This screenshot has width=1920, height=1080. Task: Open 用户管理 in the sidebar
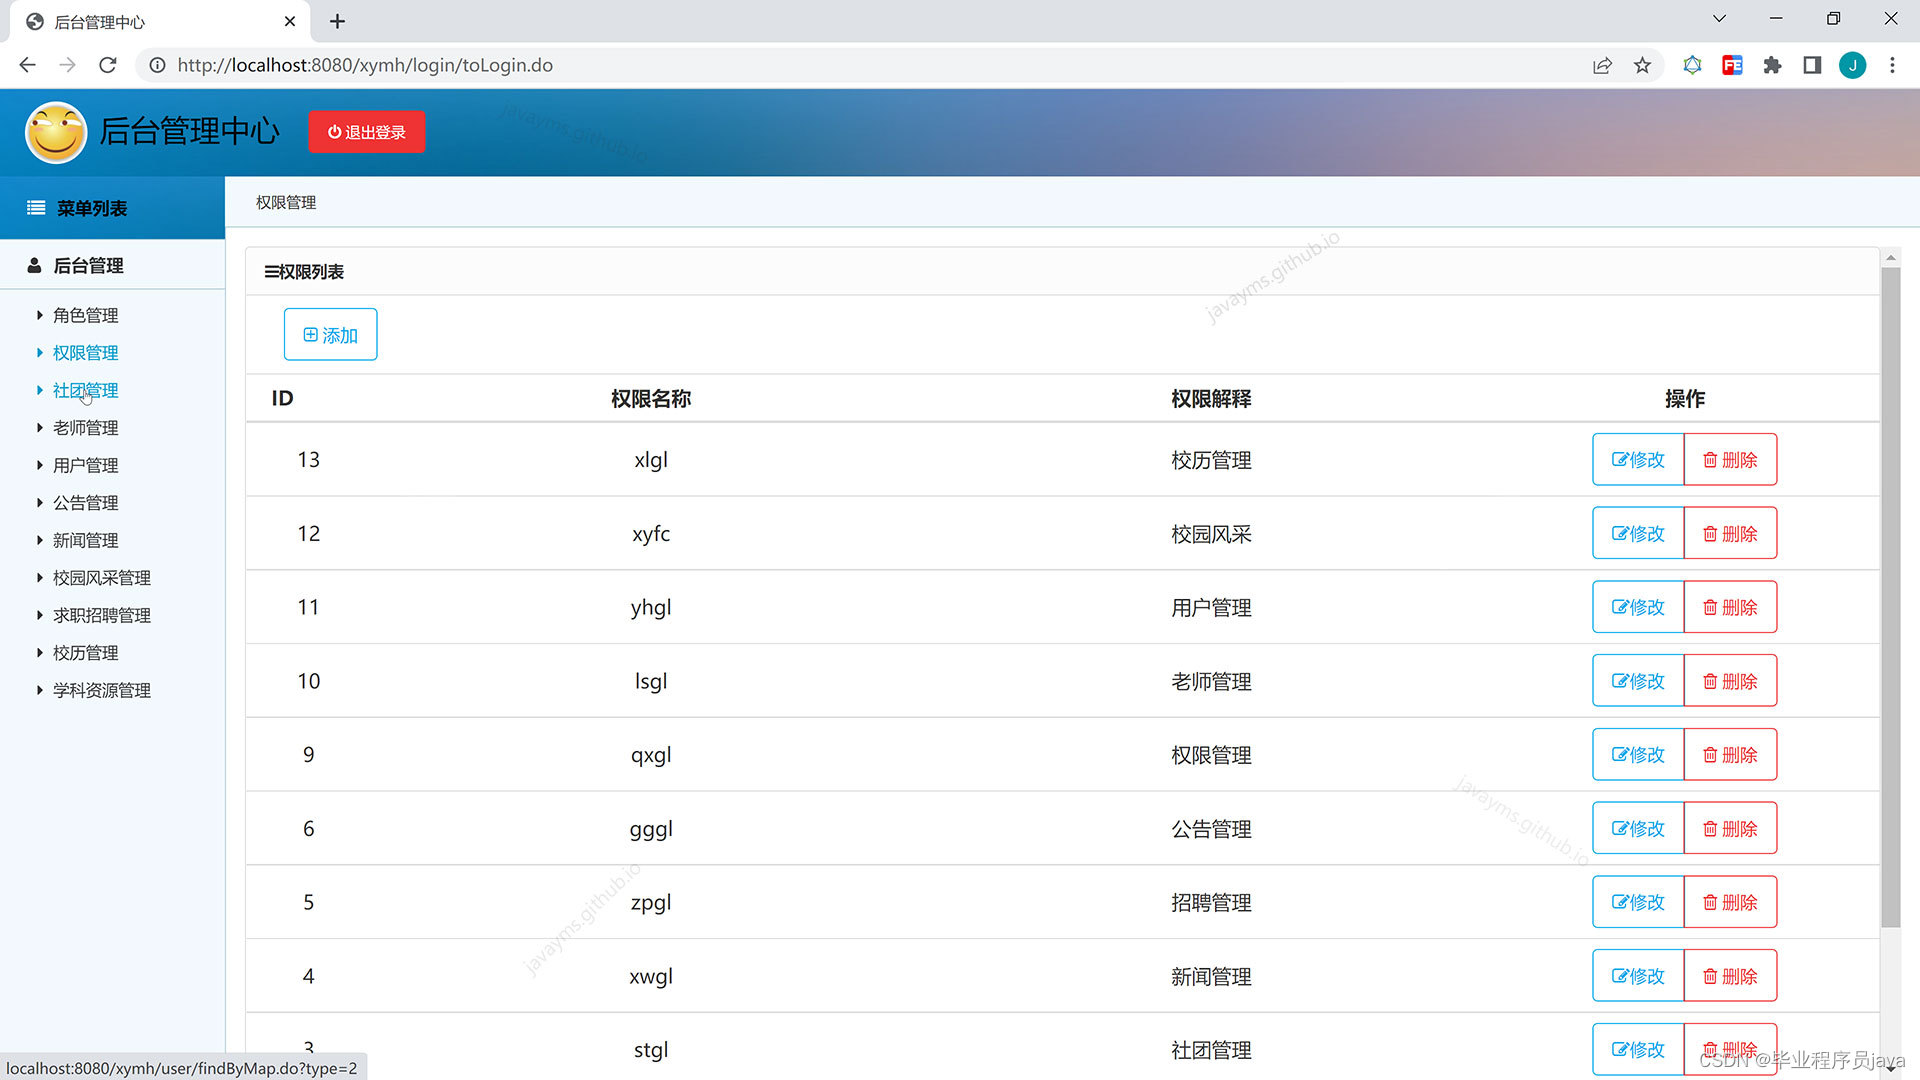pos(85,465)
